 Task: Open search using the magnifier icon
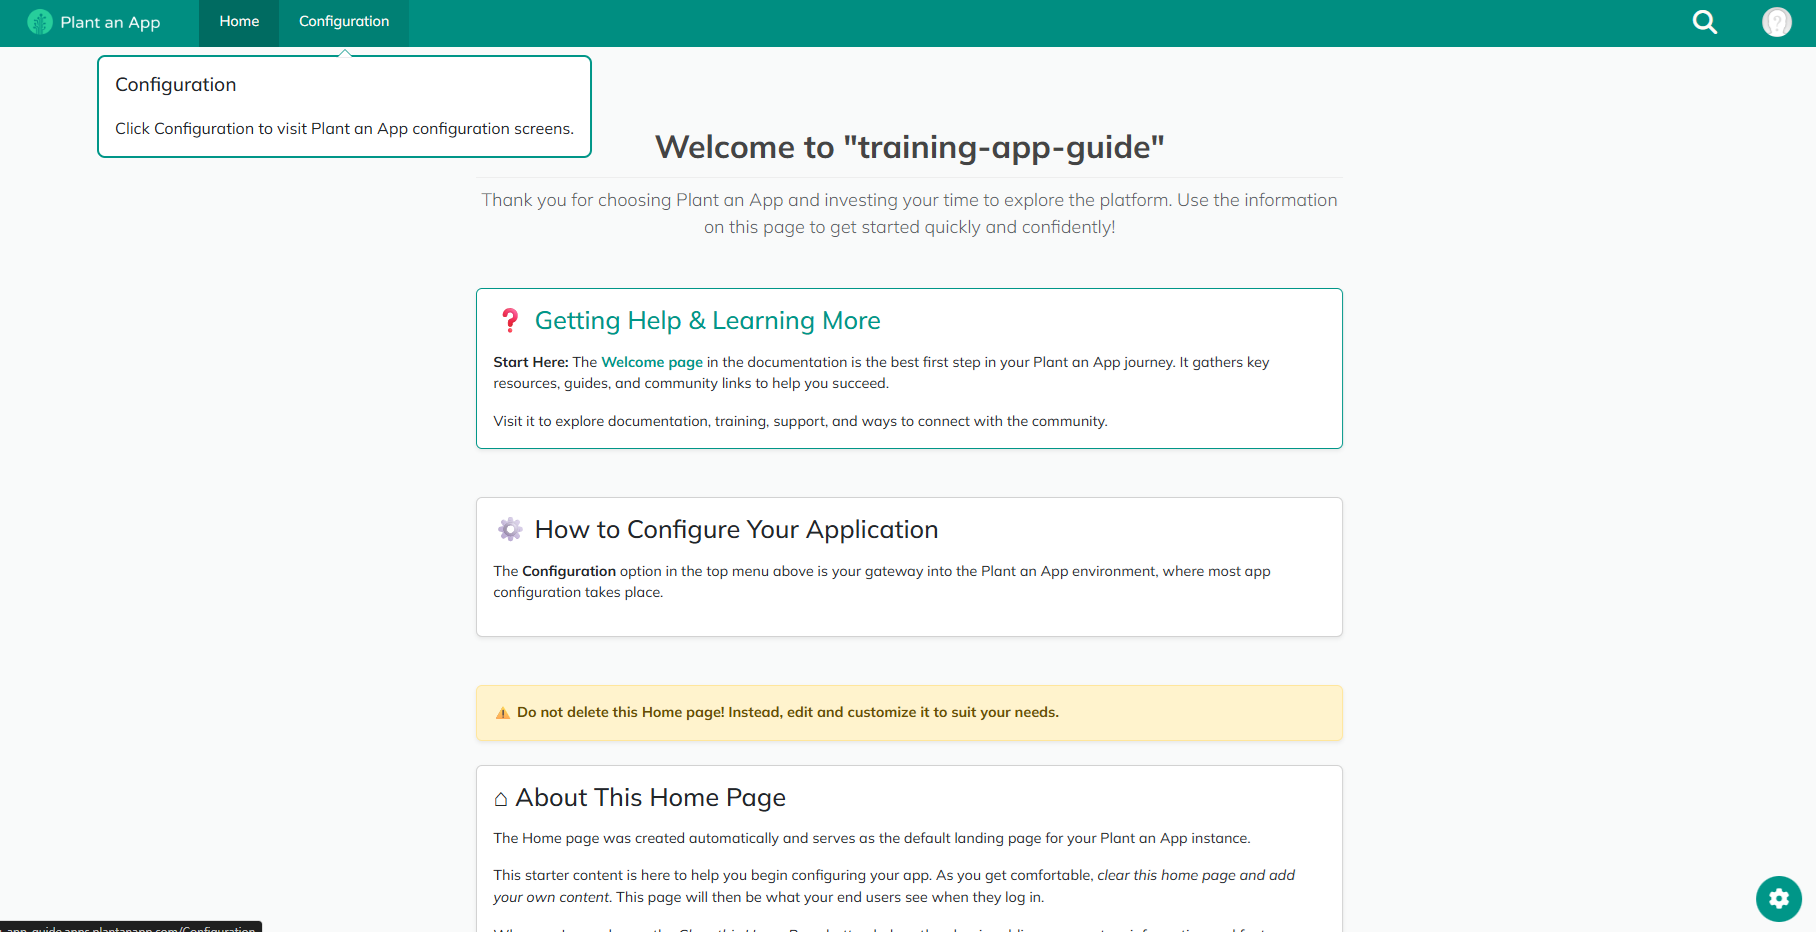point(1704,21)
